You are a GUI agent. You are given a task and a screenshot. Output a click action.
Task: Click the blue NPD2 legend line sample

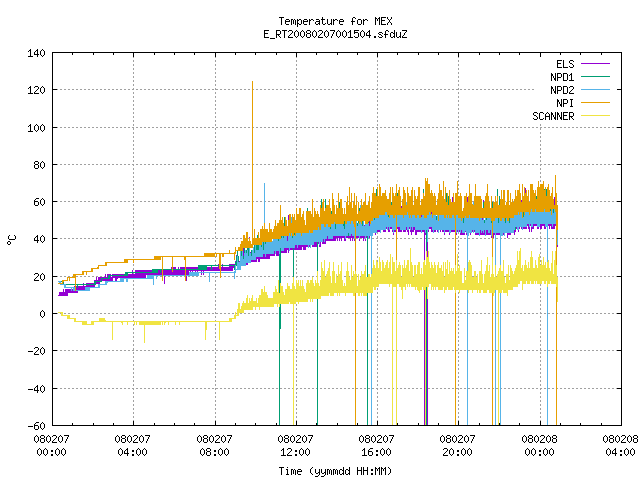[596, 89]
